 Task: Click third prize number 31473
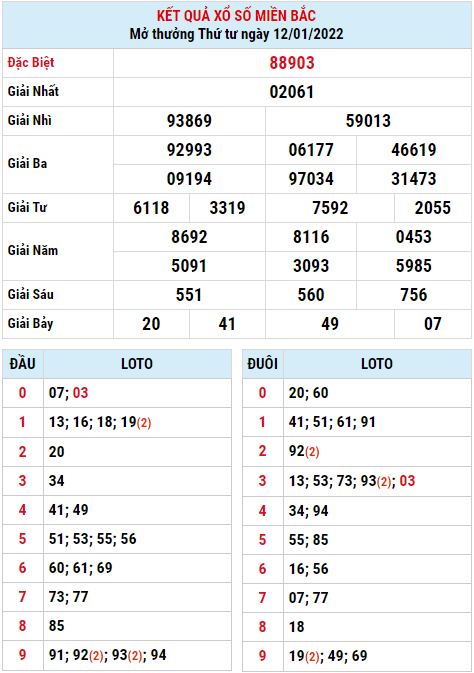pos(414,179)
